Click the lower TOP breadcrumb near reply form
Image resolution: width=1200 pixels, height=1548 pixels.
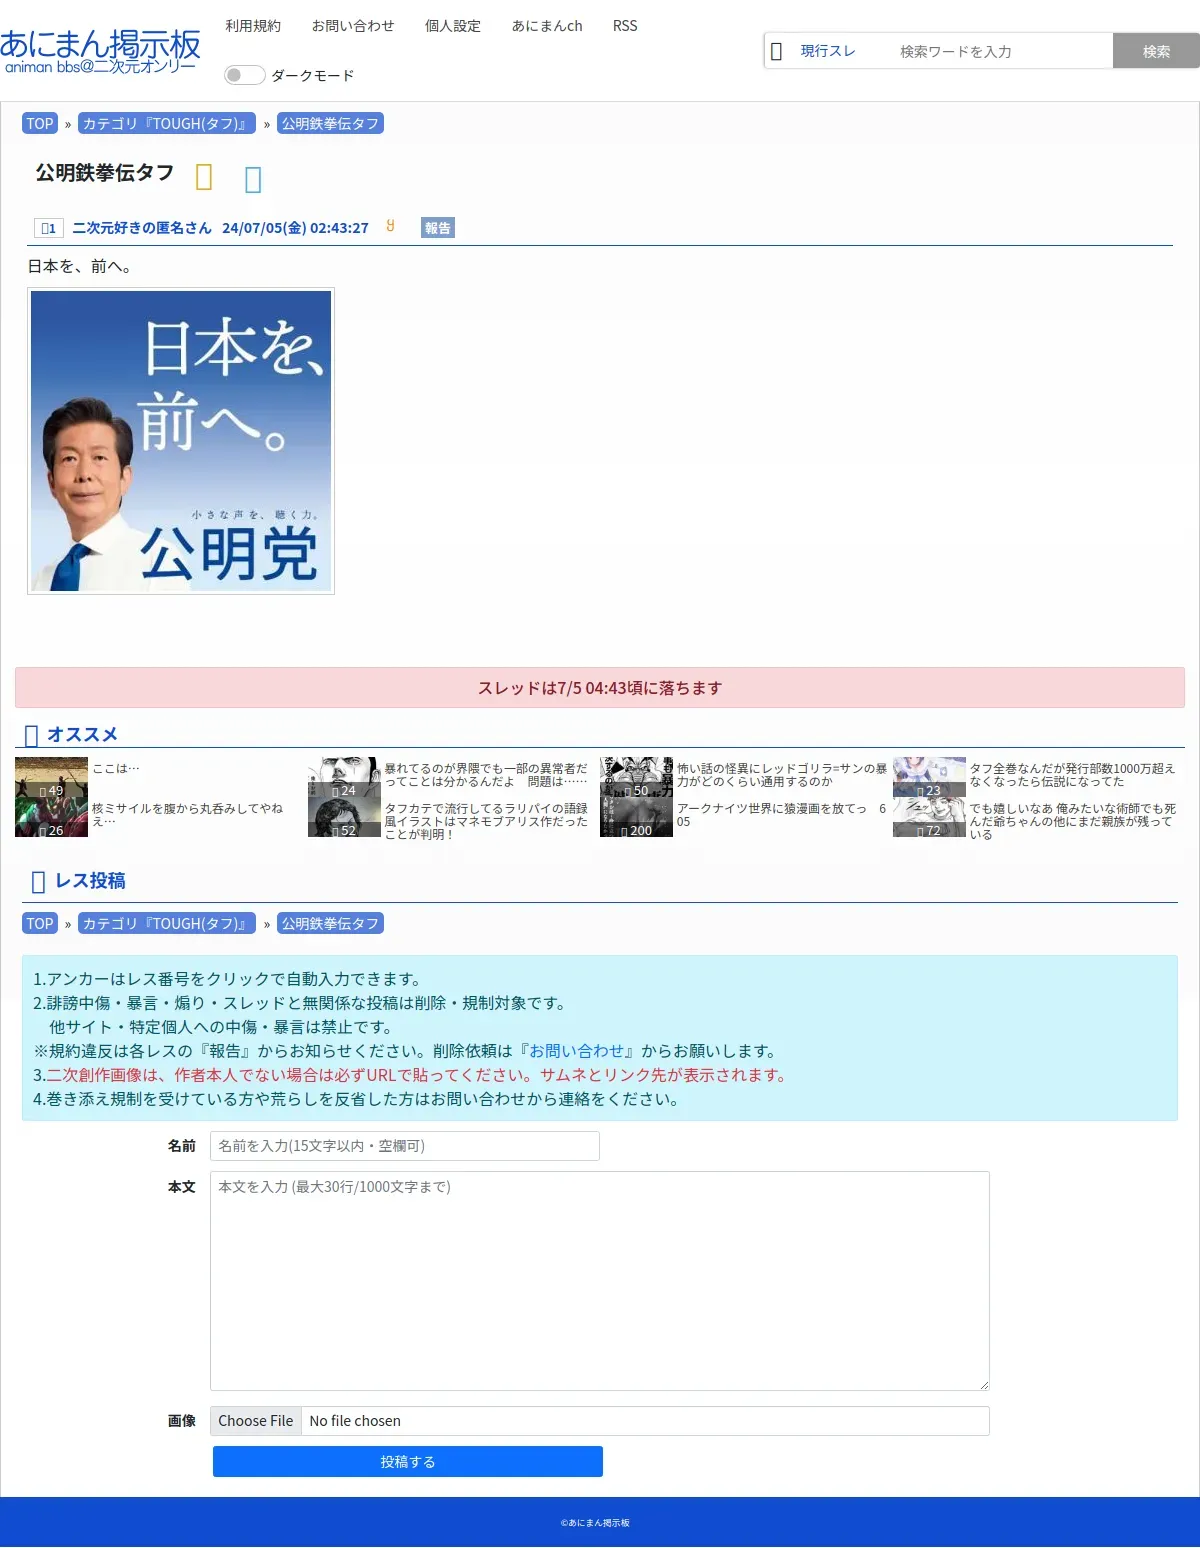click(40, 924)
